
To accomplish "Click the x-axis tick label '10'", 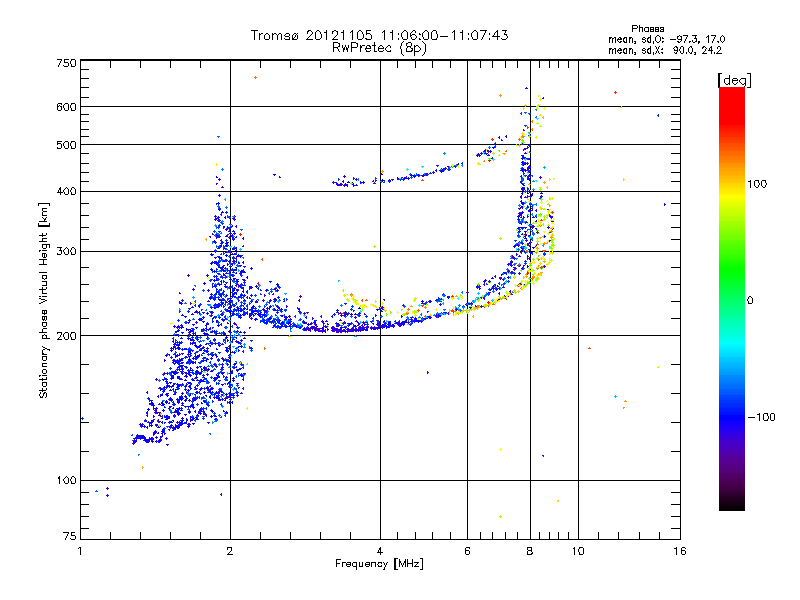I will [x=578, y=551].
